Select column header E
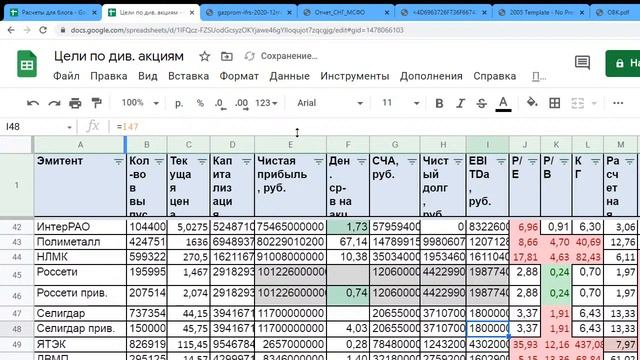 pyautogui.click(x=290, y=144)
